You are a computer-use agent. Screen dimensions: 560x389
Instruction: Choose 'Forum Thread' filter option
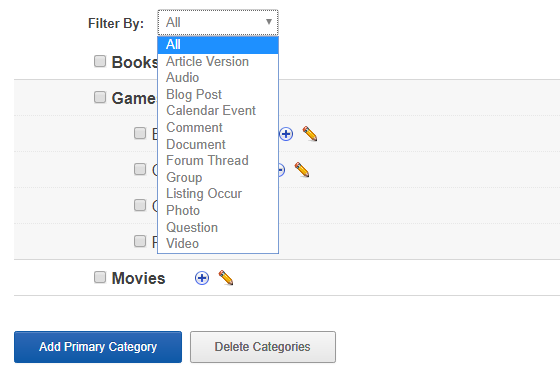tap(218, 161)
